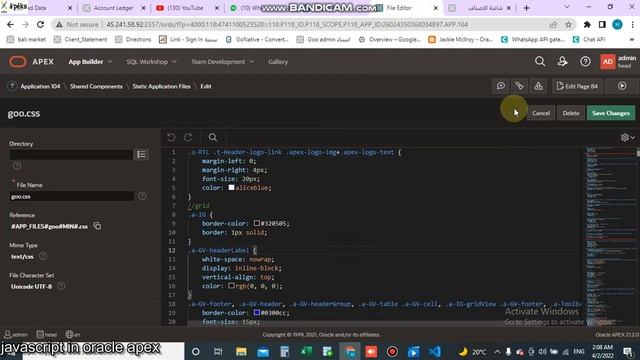The height and width of the screenshot is (360, 640).
Task: Click the admin user in the status bar
Action: [x=16, y=334]
